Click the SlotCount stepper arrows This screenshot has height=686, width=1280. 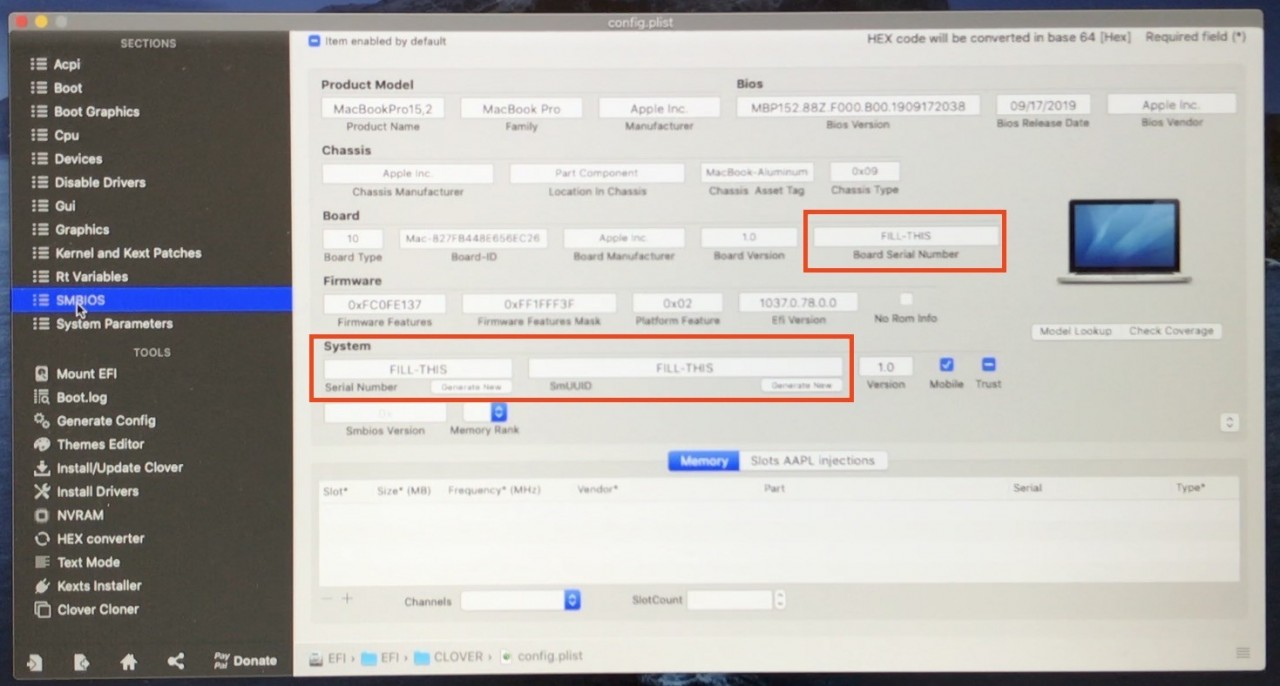point(780,600)
